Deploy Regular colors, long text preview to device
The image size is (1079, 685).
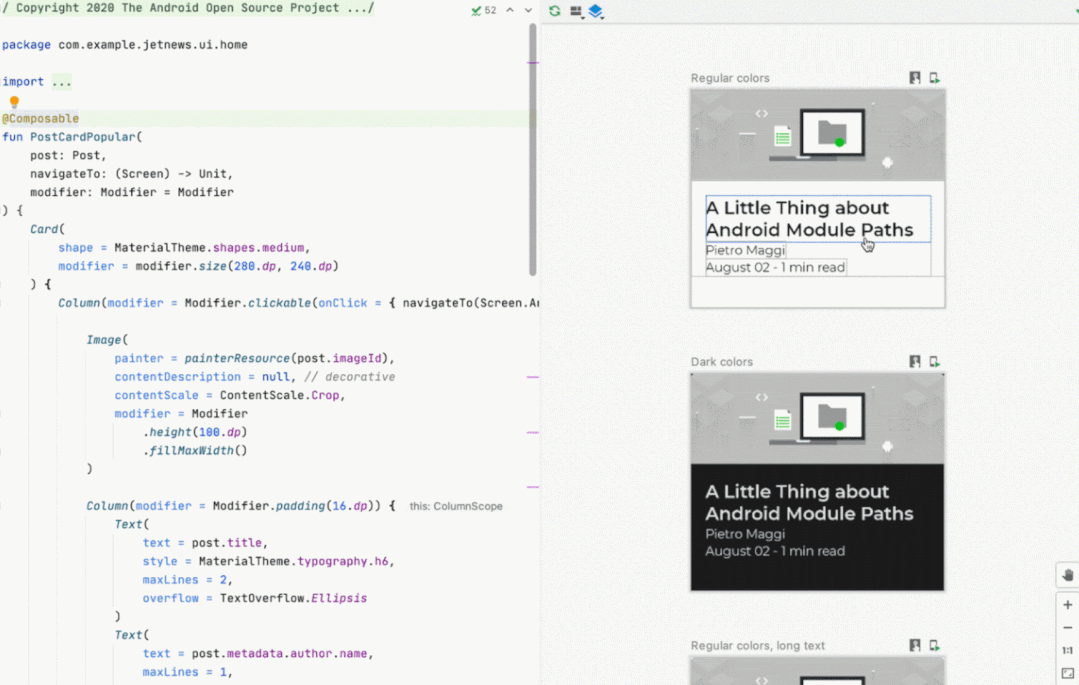click(x=934, y=645)
